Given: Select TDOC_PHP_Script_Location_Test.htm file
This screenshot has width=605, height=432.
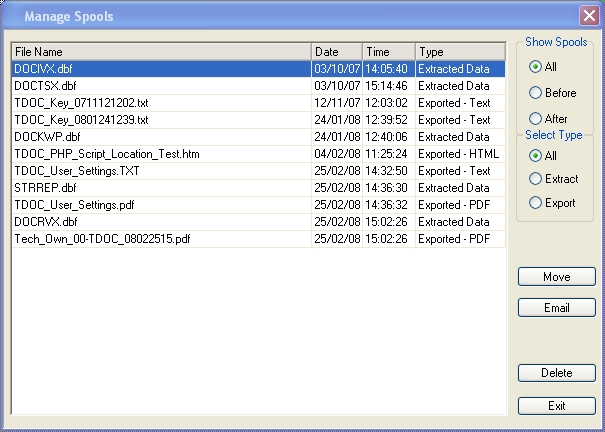Looking at the screenshot, I should coord(259,154).
